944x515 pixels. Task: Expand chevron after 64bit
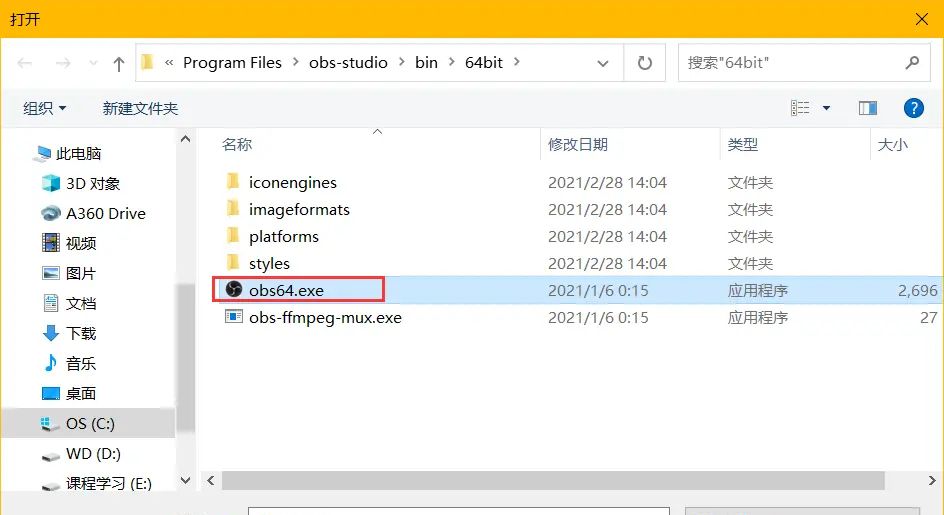pyautogui.click(x=517, y=62)
